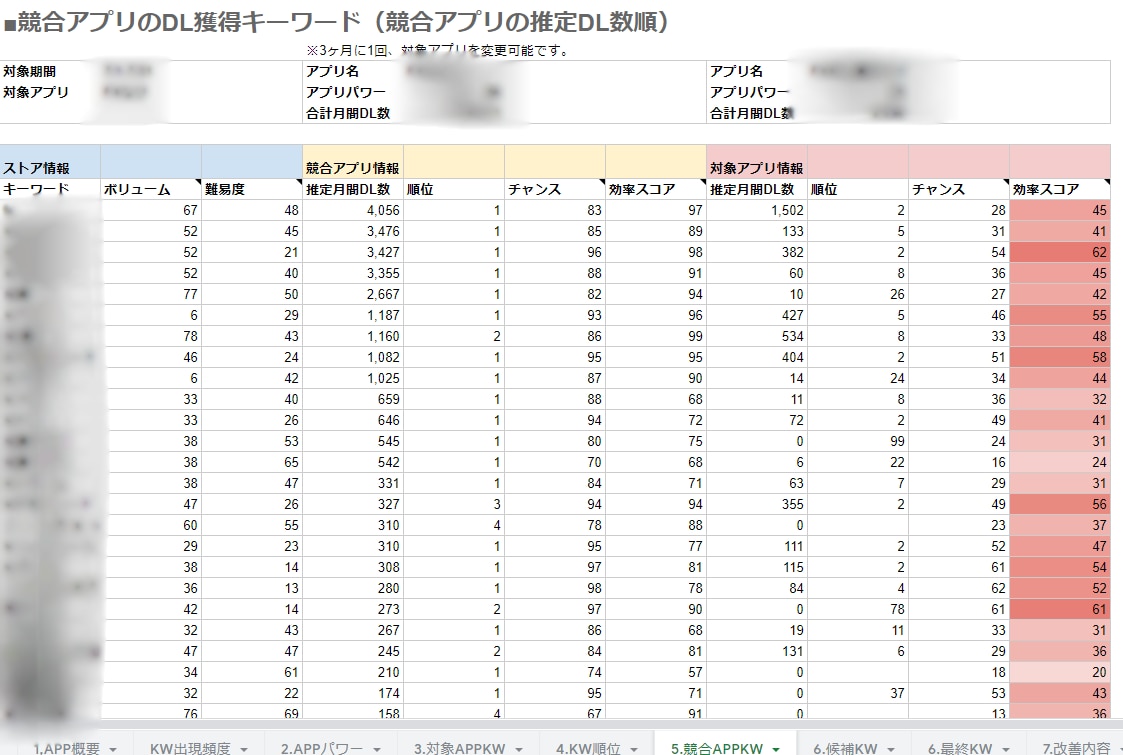Click the red 効率スコア cell showing 56
The width and height of the screenshot is (1123, 755).
[1060, 504]
